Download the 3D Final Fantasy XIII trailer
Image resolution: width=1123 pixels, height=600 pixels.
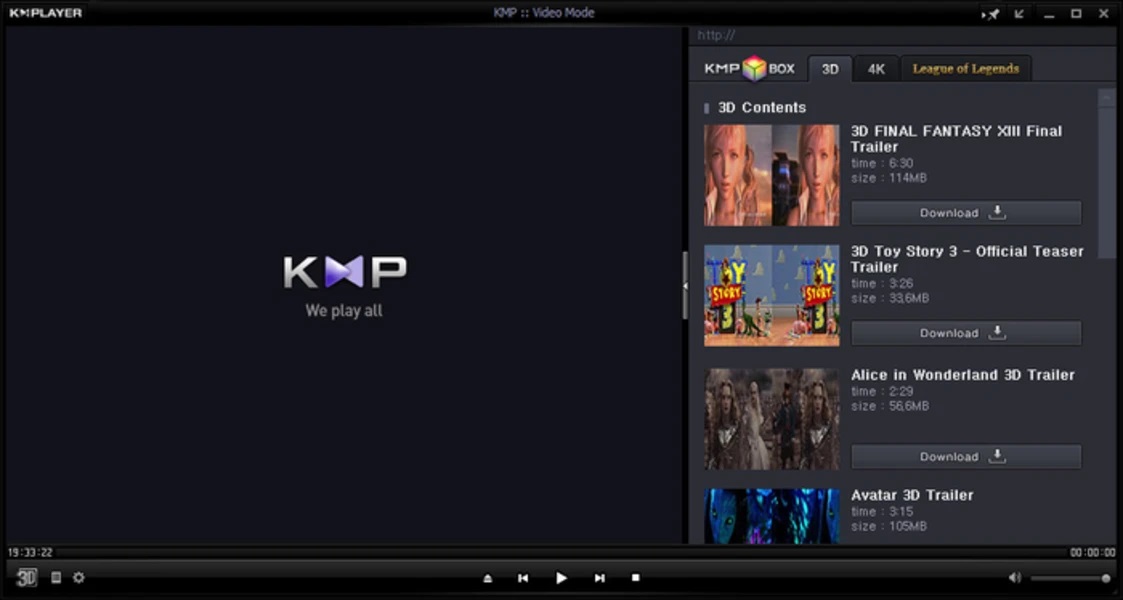(965, 212)
